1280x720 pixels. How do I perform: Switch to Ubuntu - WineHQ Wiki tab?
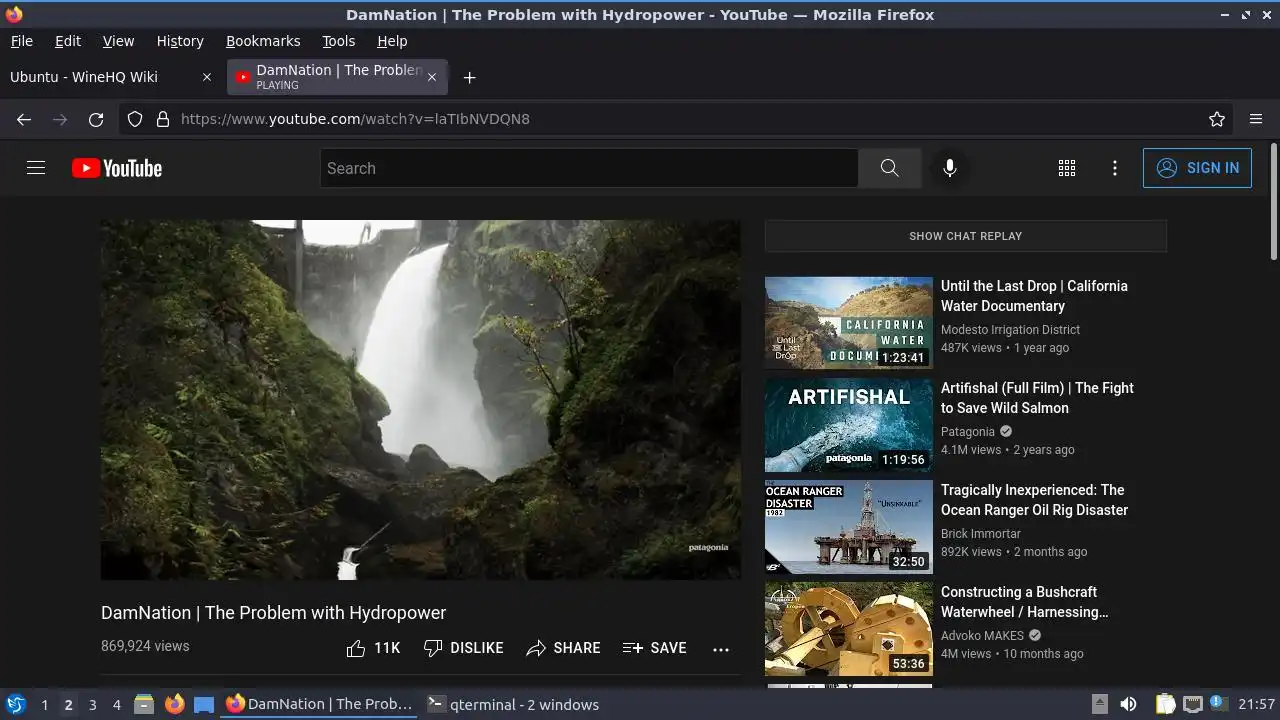pyautogui.click(x=112, y=77)
